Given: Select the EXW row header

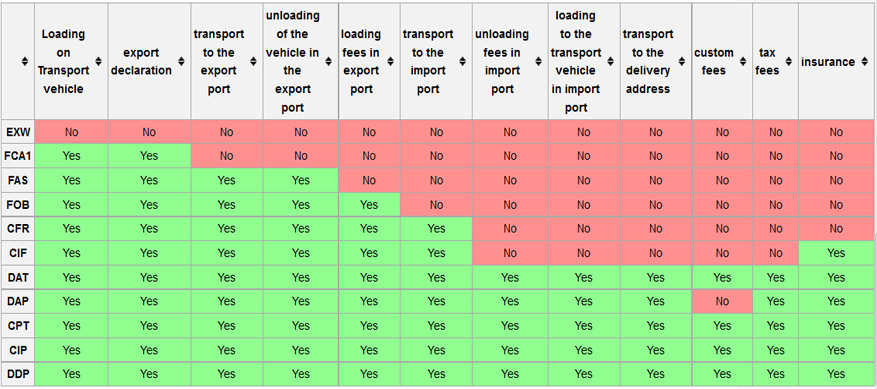Looking at the screenshot, I should 18,132.
